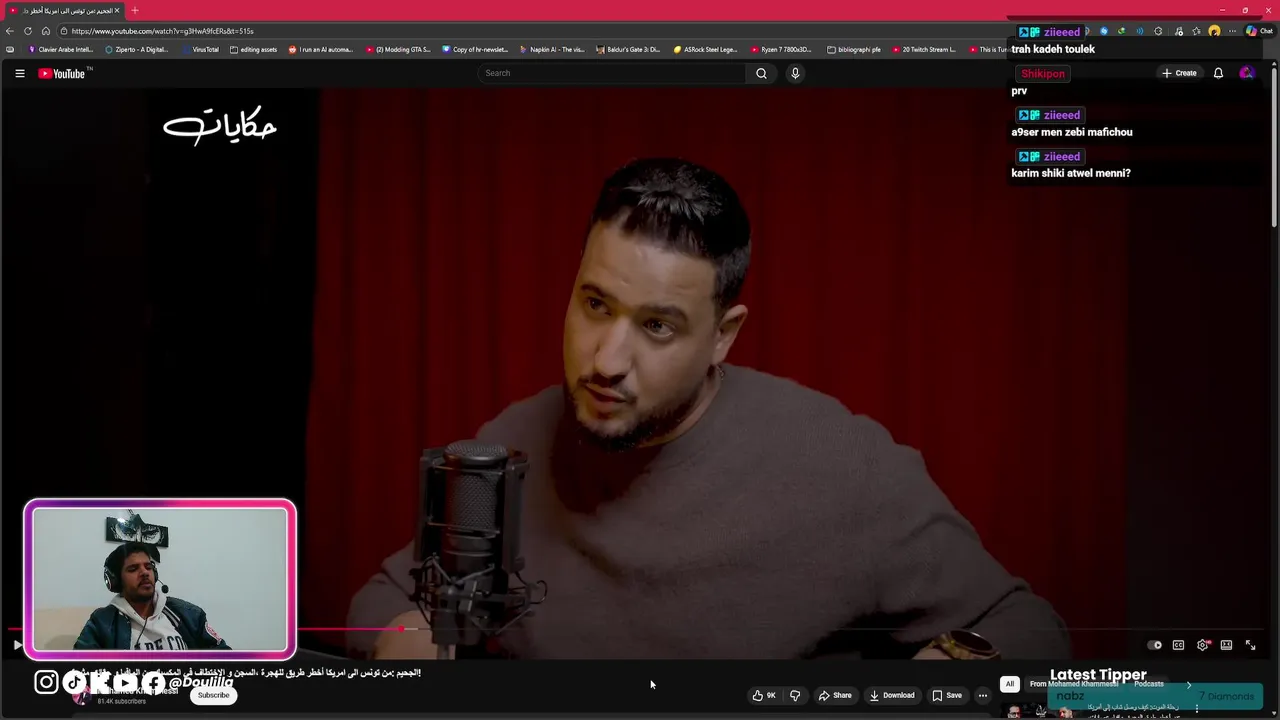Open the more actions three-dot menu
The width and height of the screenshot is (1280, 720).
[983, 695]
